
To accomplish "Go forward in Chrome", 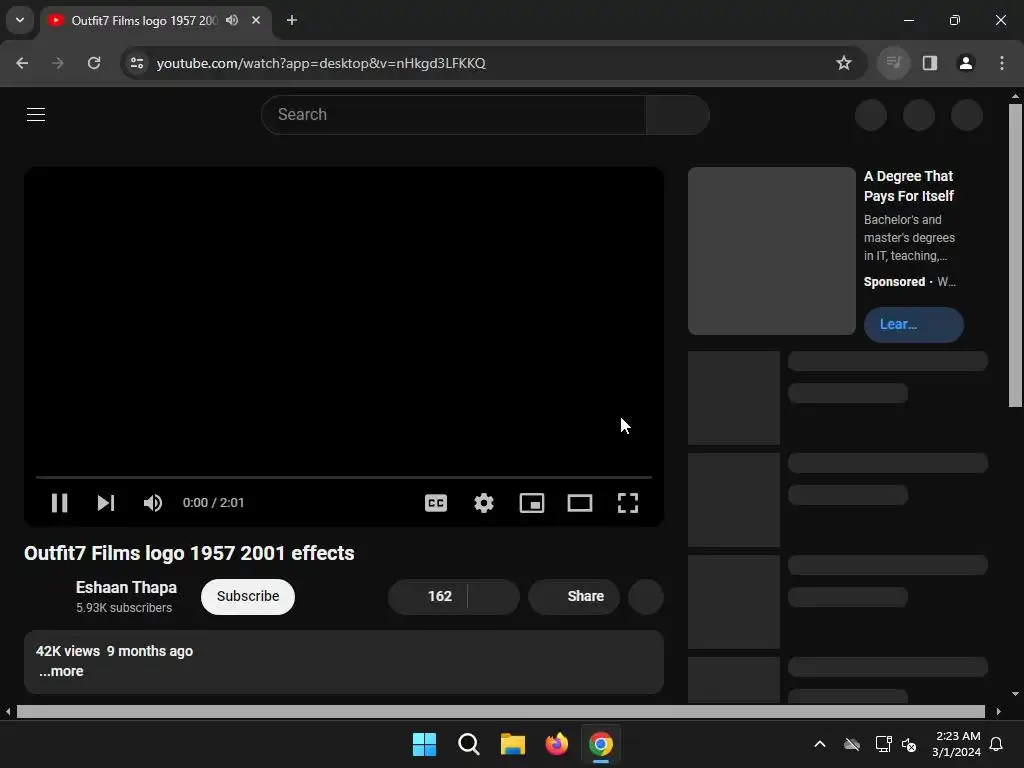I will [x=58, y=63].
